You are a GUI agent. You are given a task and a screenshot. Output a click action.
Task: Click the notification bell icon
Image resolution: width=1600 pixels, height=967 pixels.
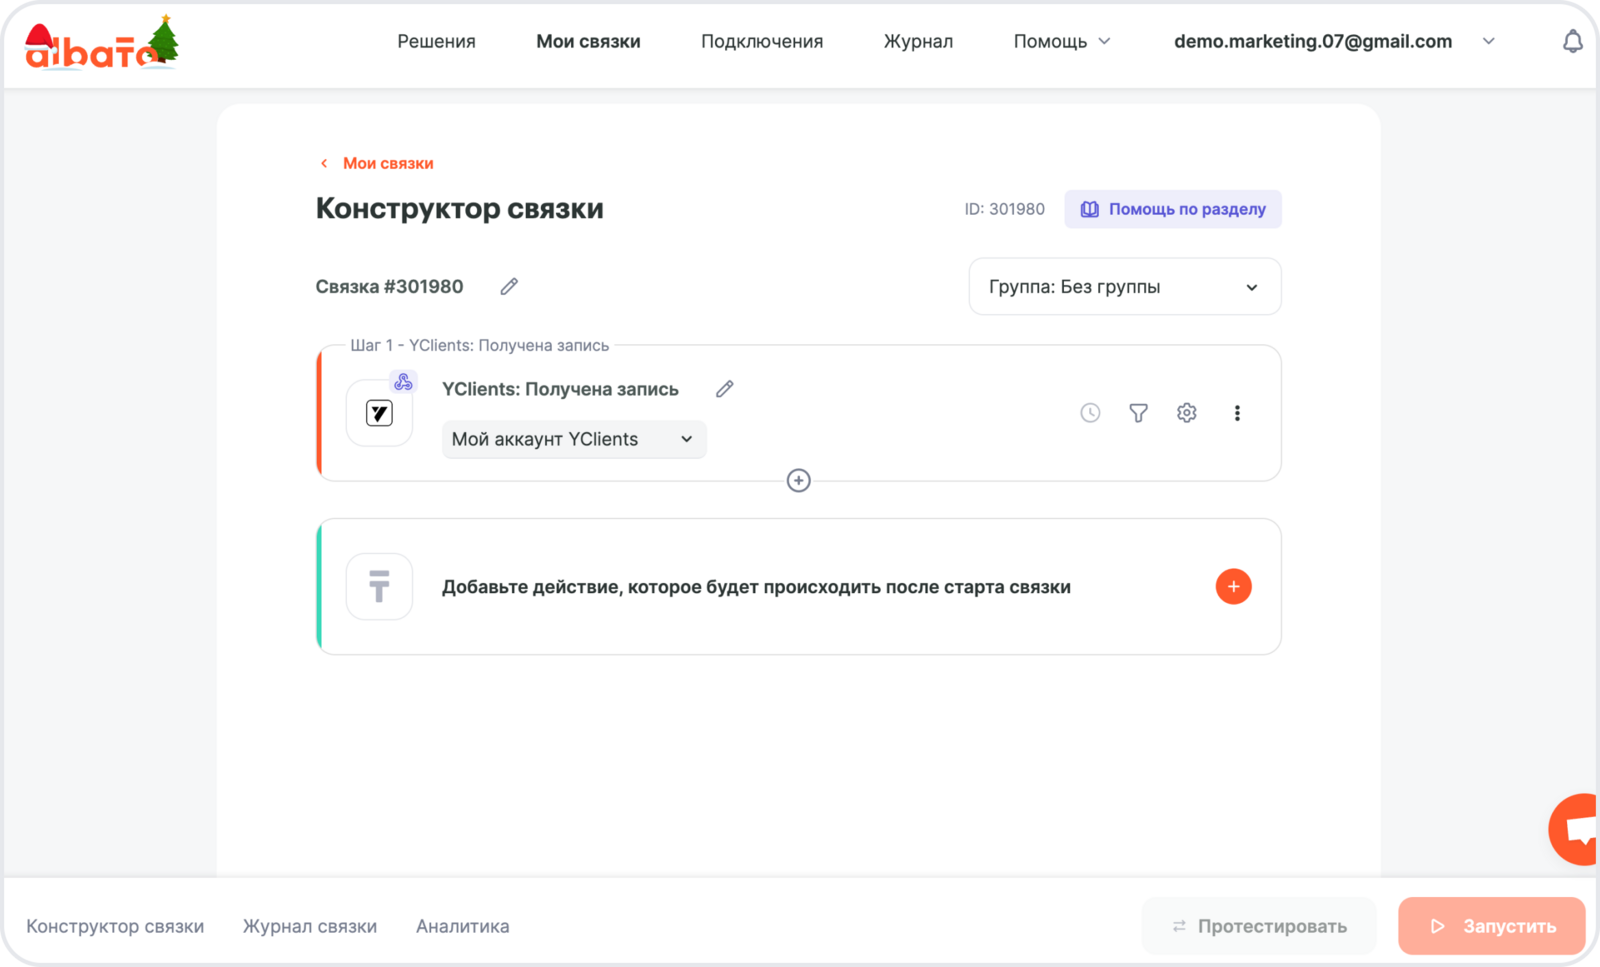(1572, 42)
